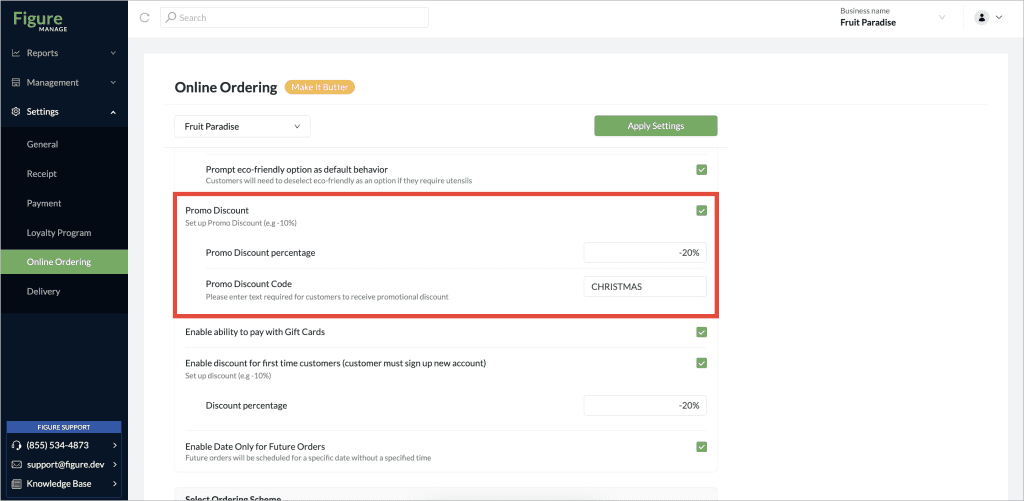This screenshot has width=1024, height=501.
Task: Click the Make It Butter badge
Action: pyautogui.click(x=320, y=88)
